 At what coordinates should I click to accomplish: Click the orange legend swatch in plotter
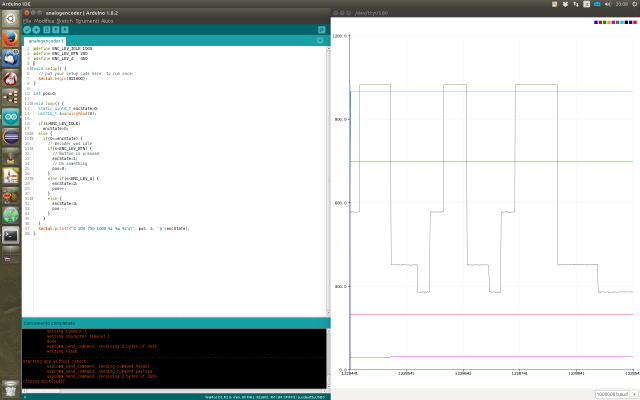coord(609,22)
